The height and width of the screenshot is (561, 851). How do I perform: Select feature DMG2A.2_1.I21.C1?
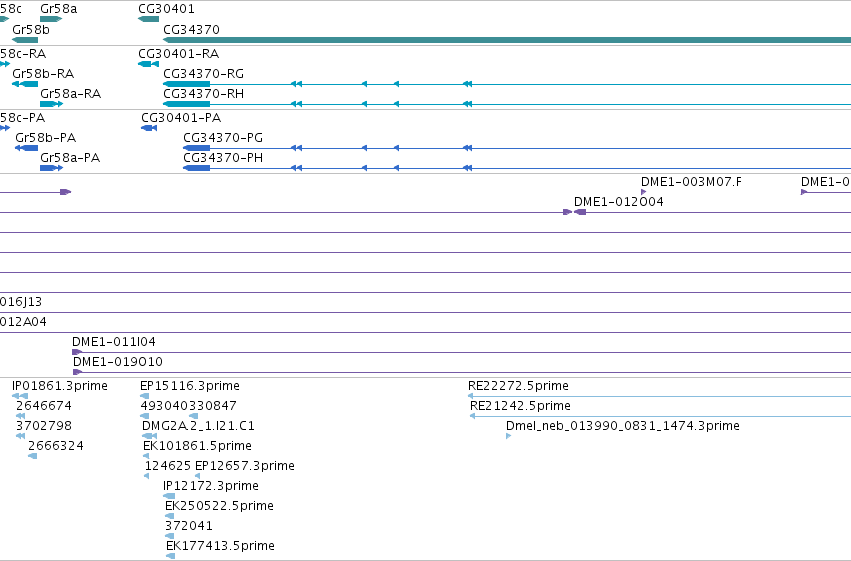click(149, 436)
